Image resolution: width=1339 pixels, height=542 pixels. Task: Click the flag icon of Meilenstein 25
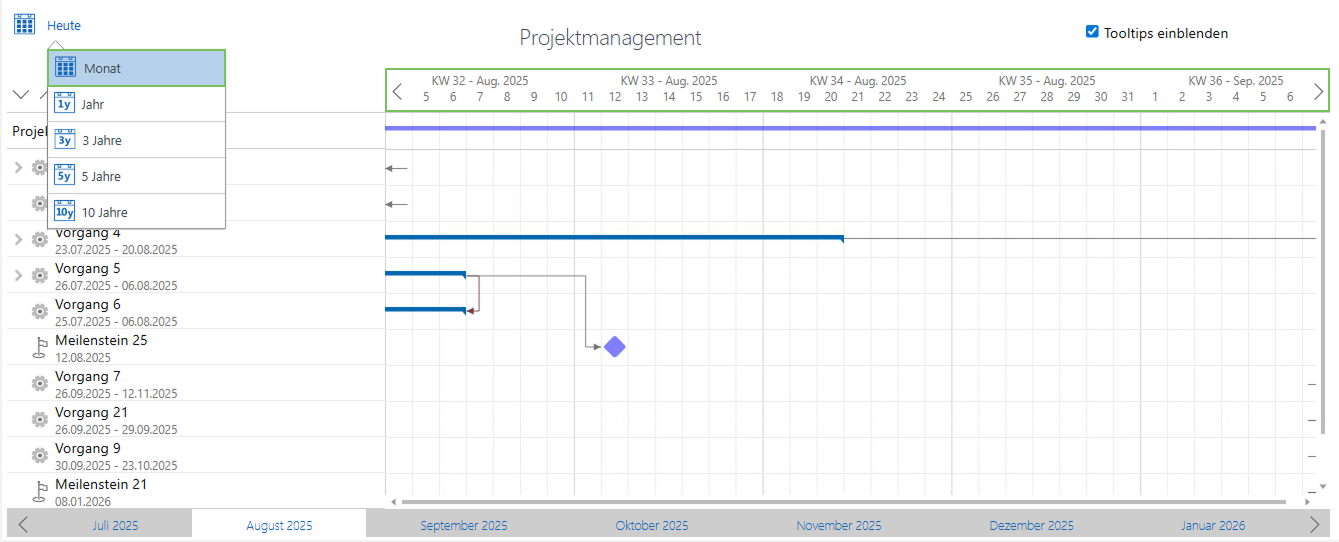(40, 347)
